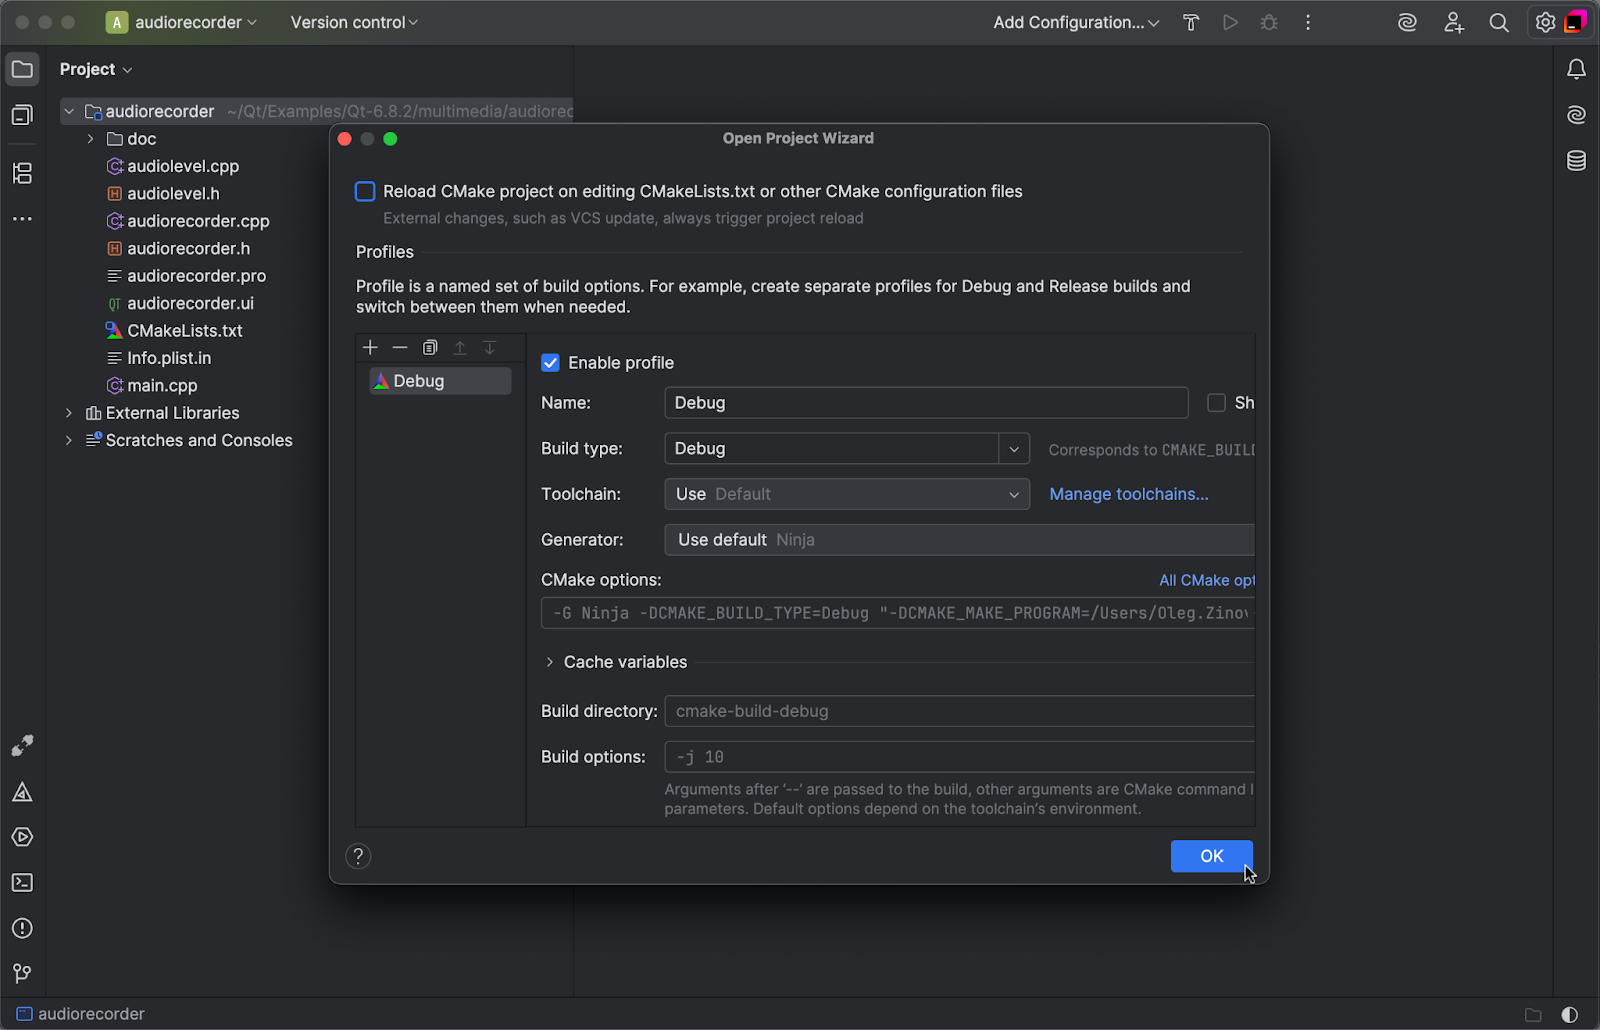Show more tool windows ellipsis
This screenshot has width=1600, height=1030.
22,218
